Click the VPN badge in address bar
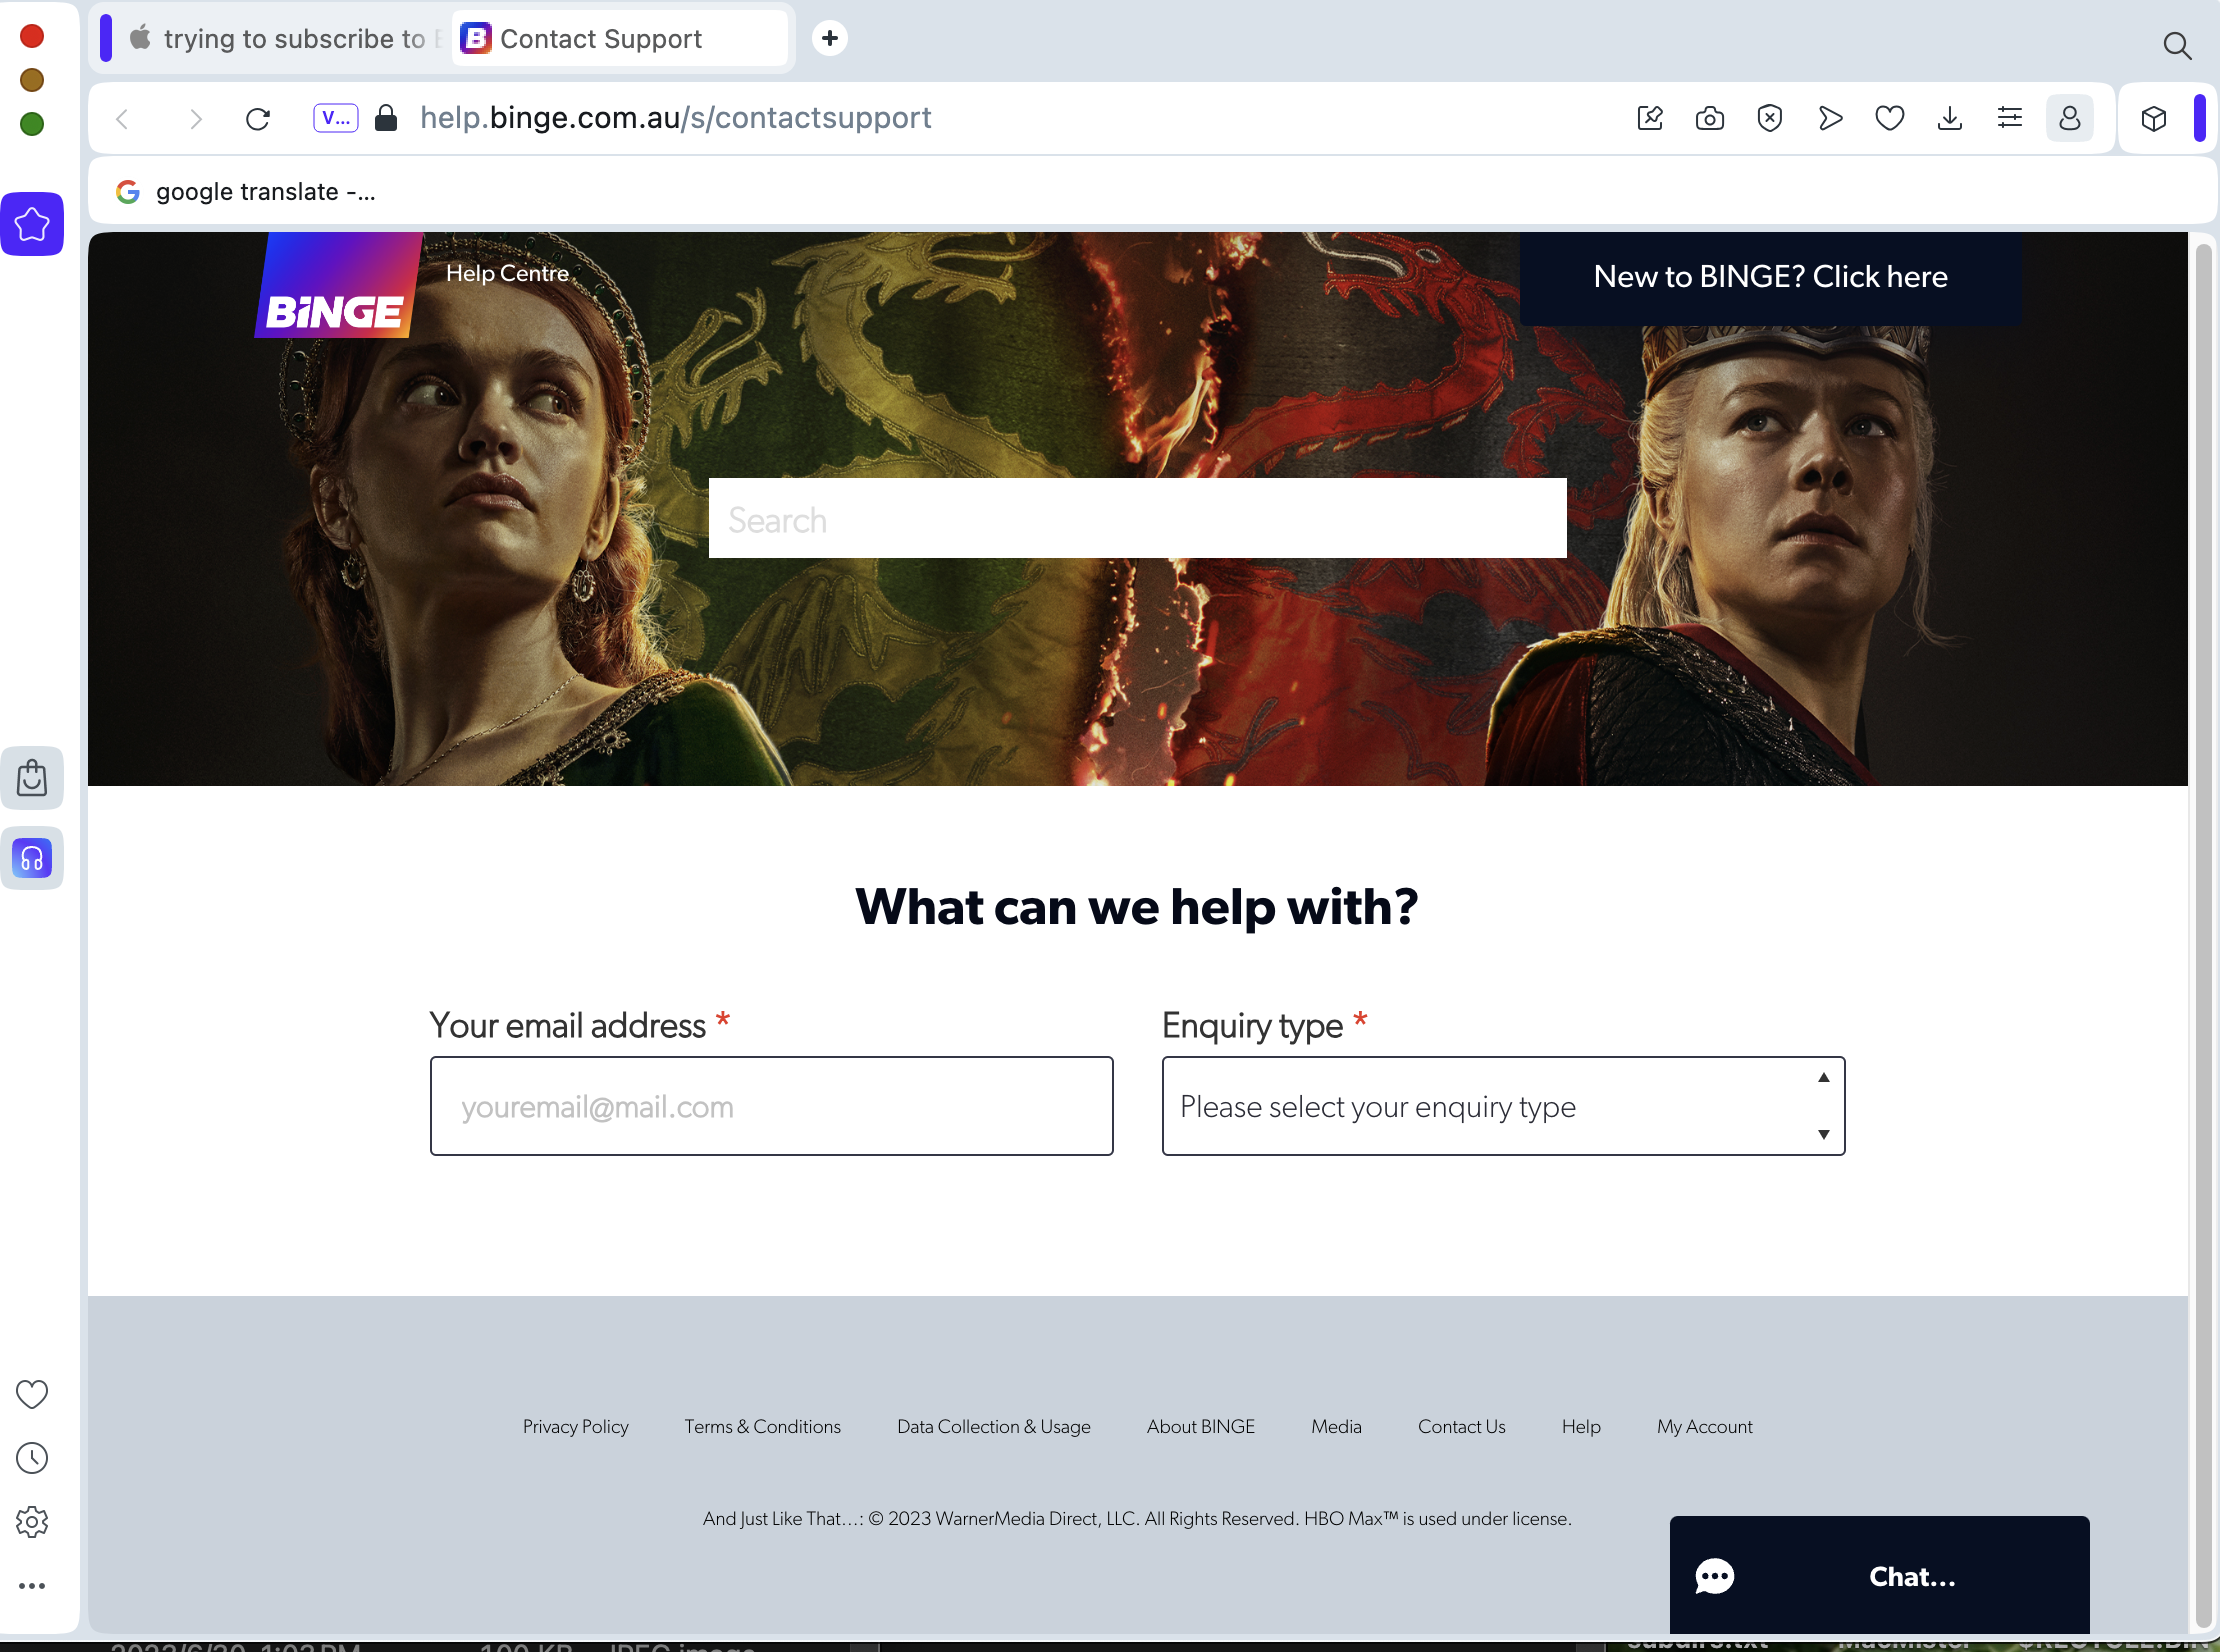 click(335, 118)
